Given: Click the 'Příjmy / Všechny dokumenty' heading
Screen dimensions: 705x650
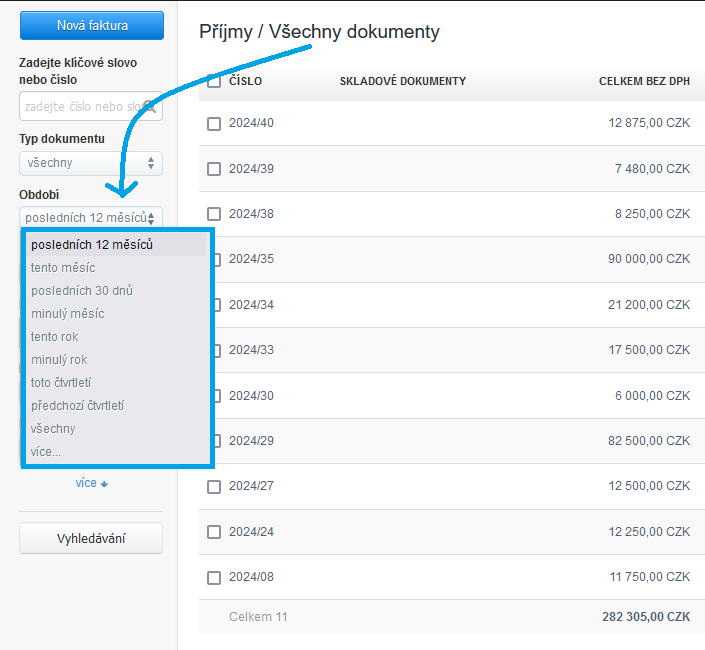Looking at the screenshot, I should coord(319,32).
